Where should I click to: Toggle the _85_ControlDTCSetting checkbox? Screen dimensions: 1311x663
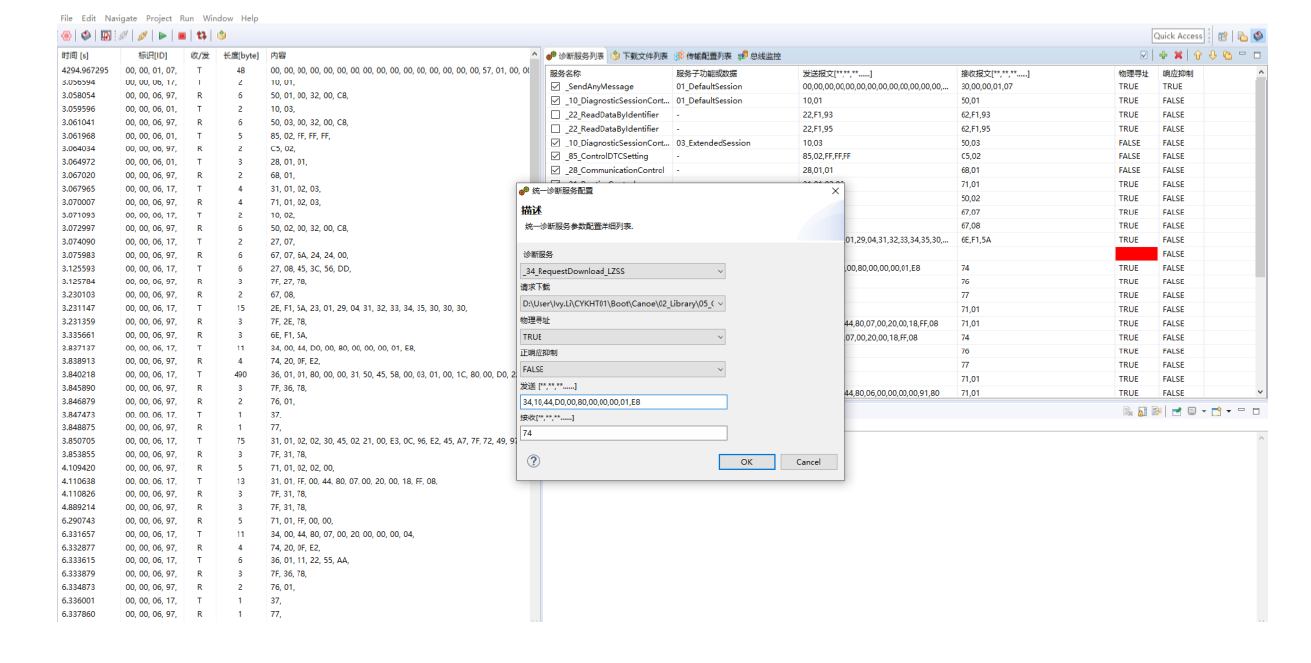coord(556,157)
